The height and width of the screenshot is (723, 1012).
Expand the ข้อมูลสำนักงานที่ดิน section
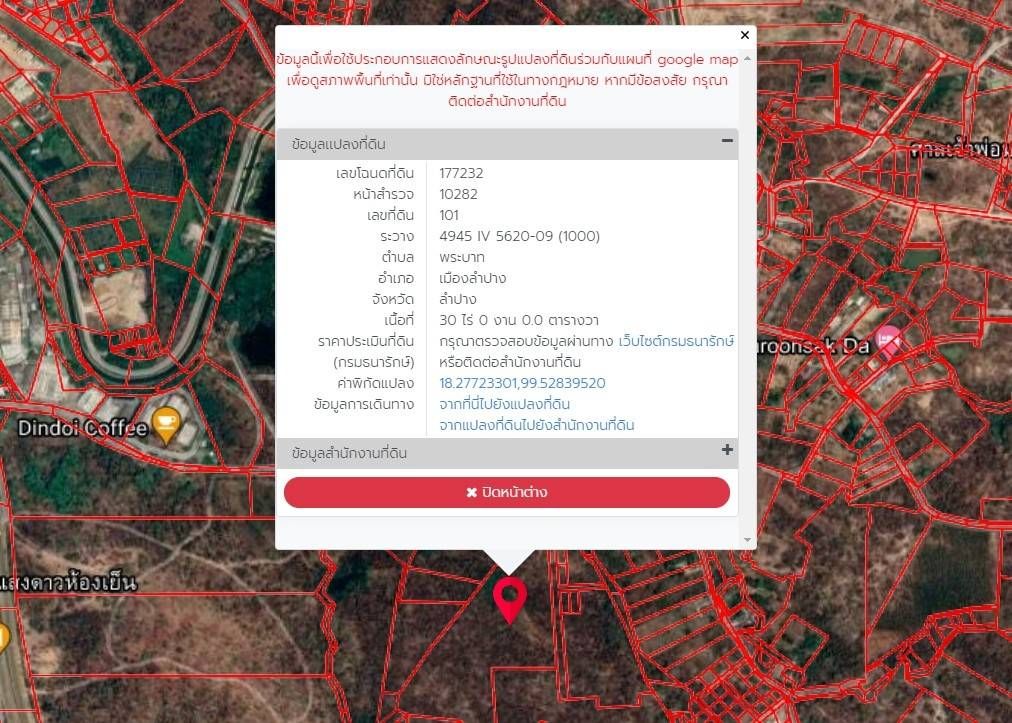pyautogui.click(x=727, y=450)
